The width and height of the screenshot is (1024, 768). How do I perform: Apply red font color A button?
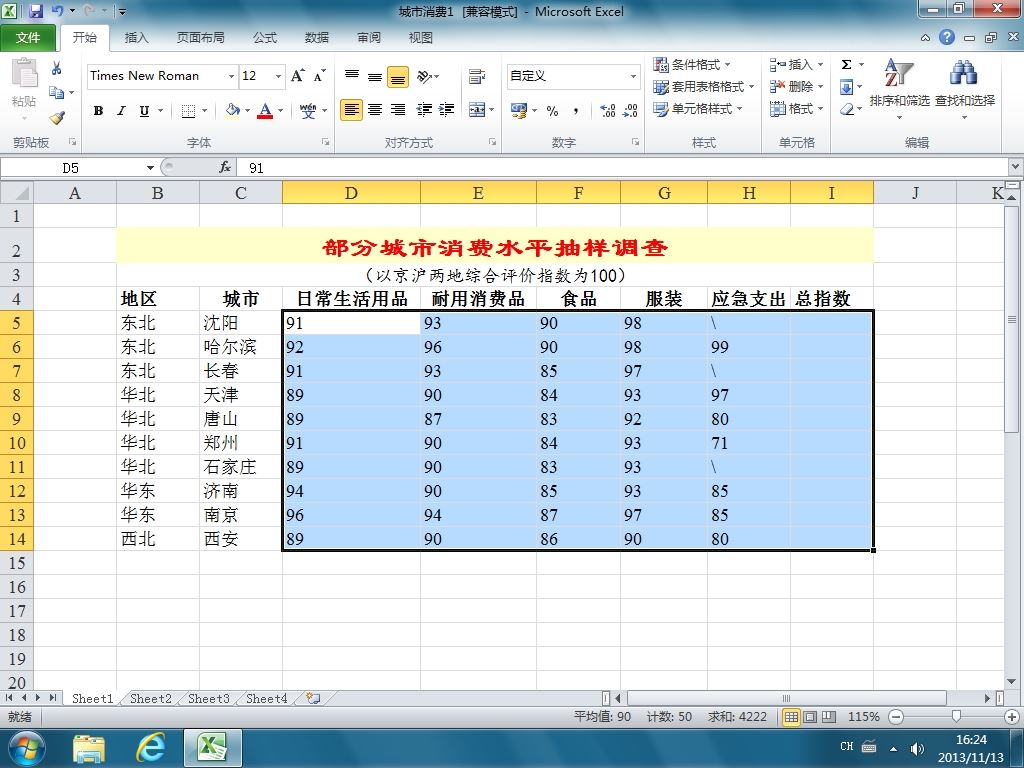click(265, 110)
